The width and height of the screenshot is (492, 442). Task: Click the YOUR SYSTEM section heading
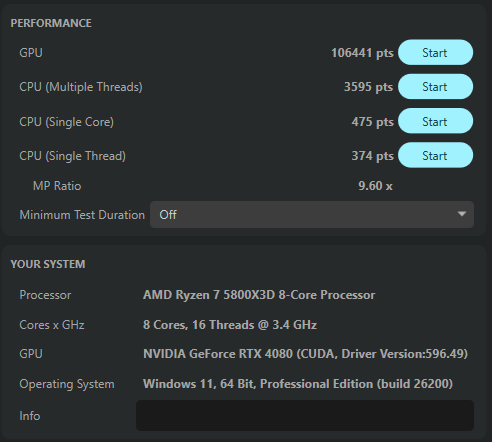(48, 264)
